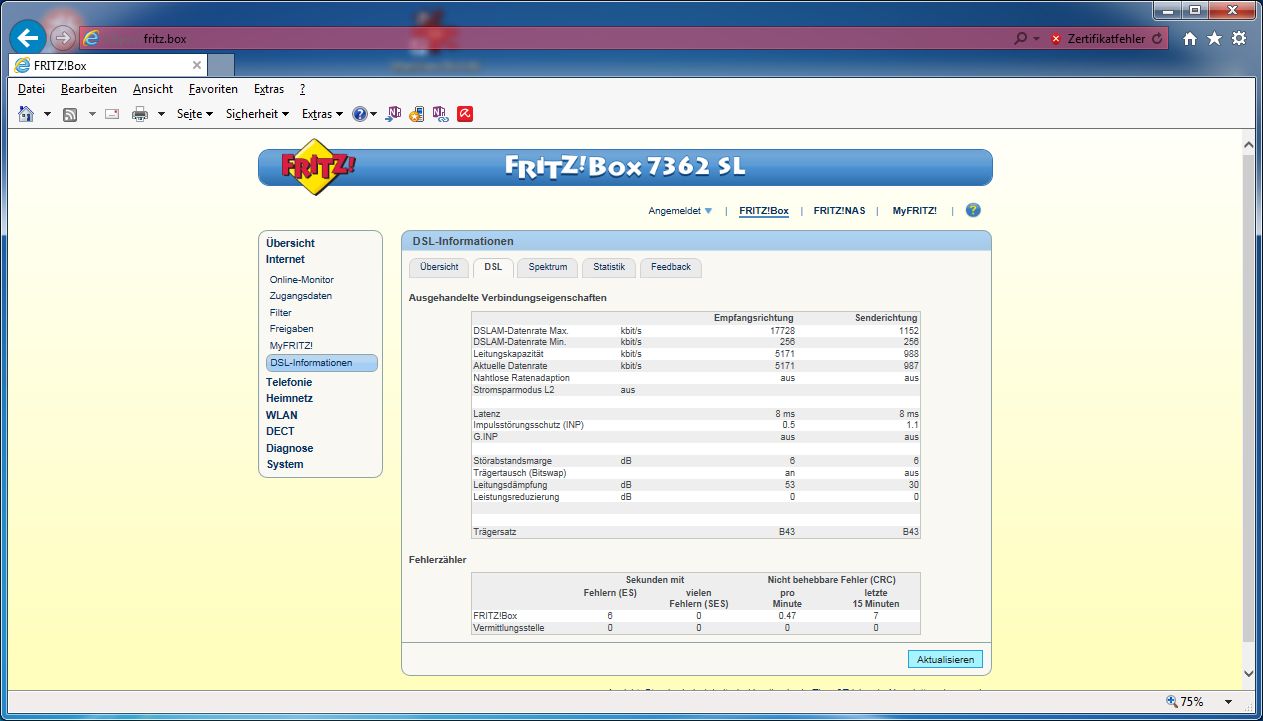Click the OneNote linked notes icon
The height and width of the screenshot is (721, 1263).
click(x=440, y=114)
